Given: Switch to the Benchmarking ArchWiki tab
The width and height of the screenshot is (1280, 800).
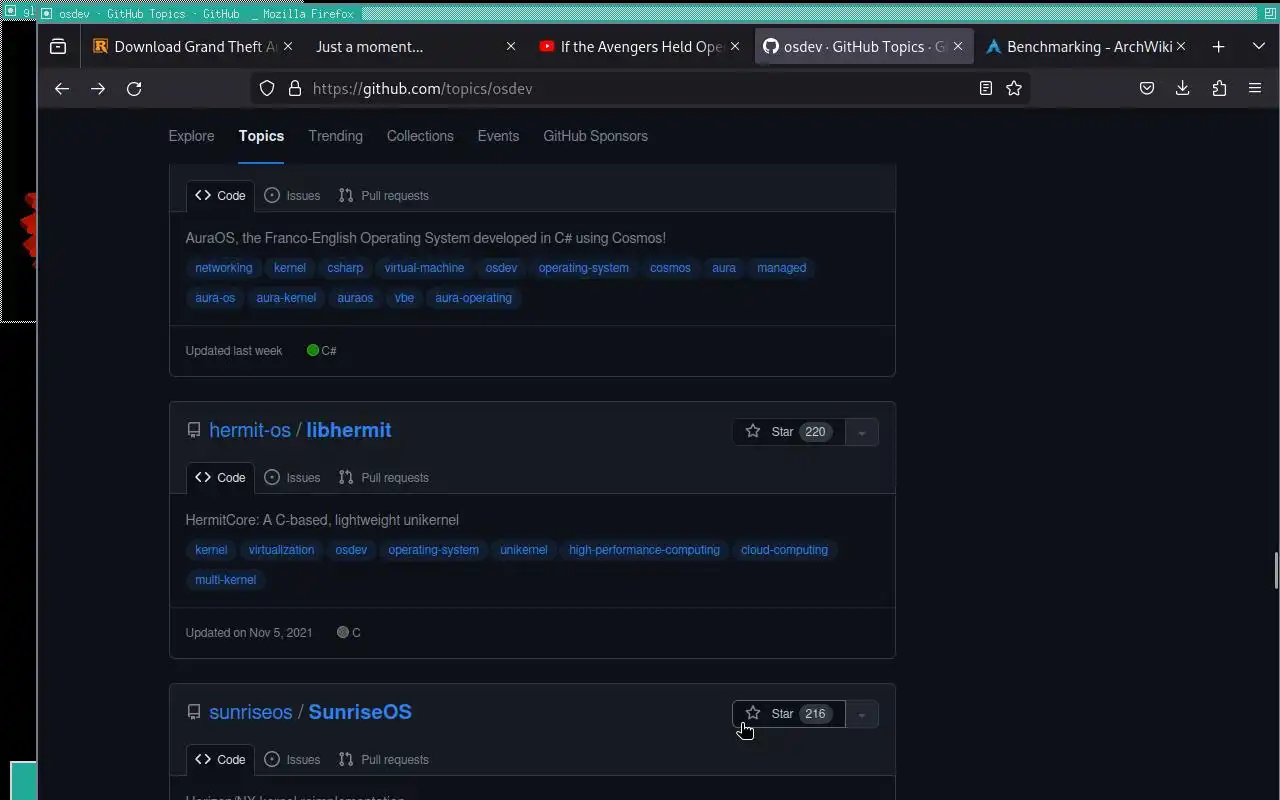Looking at the screenshot, I should pos(1085,47).
